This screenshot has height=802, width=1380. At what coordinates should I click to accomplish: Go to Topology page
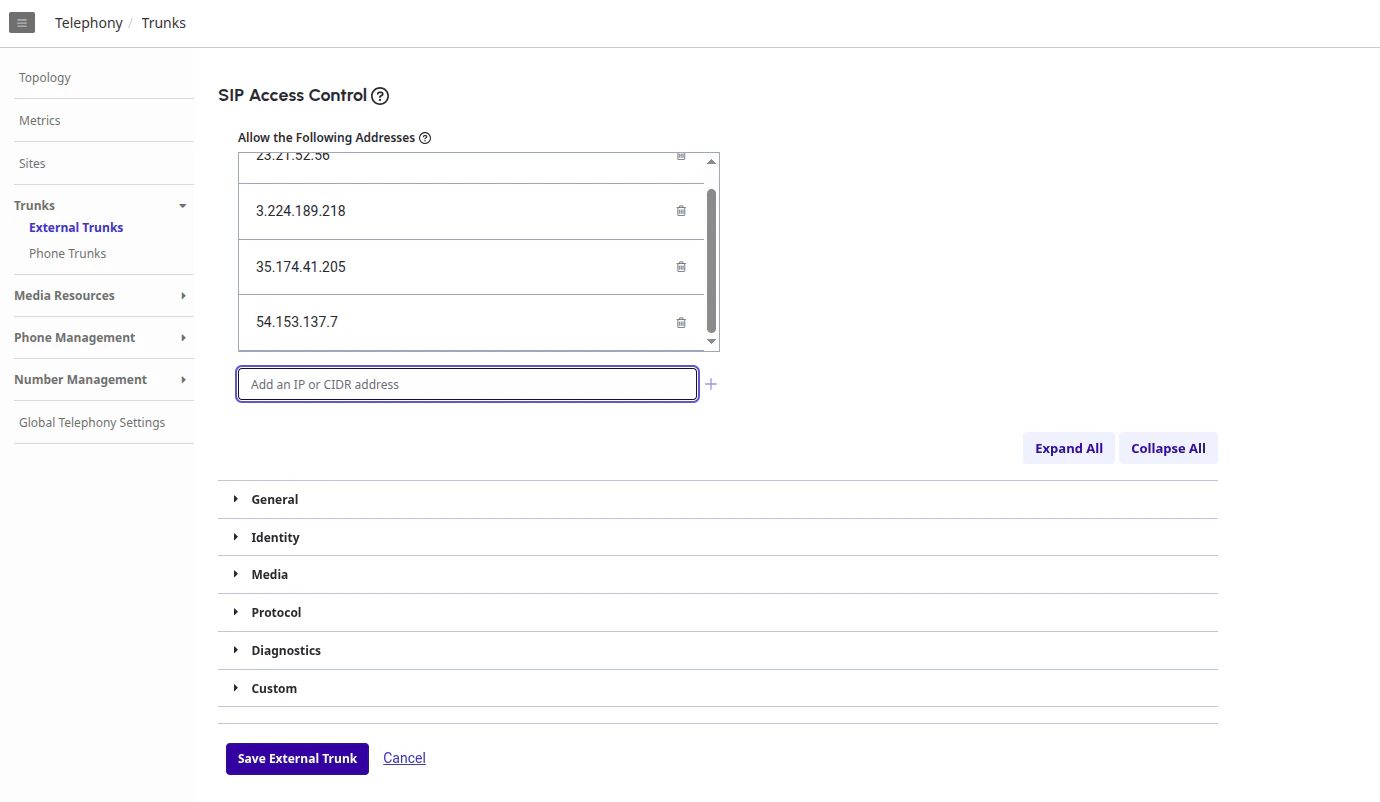click(x=45, y=77)
